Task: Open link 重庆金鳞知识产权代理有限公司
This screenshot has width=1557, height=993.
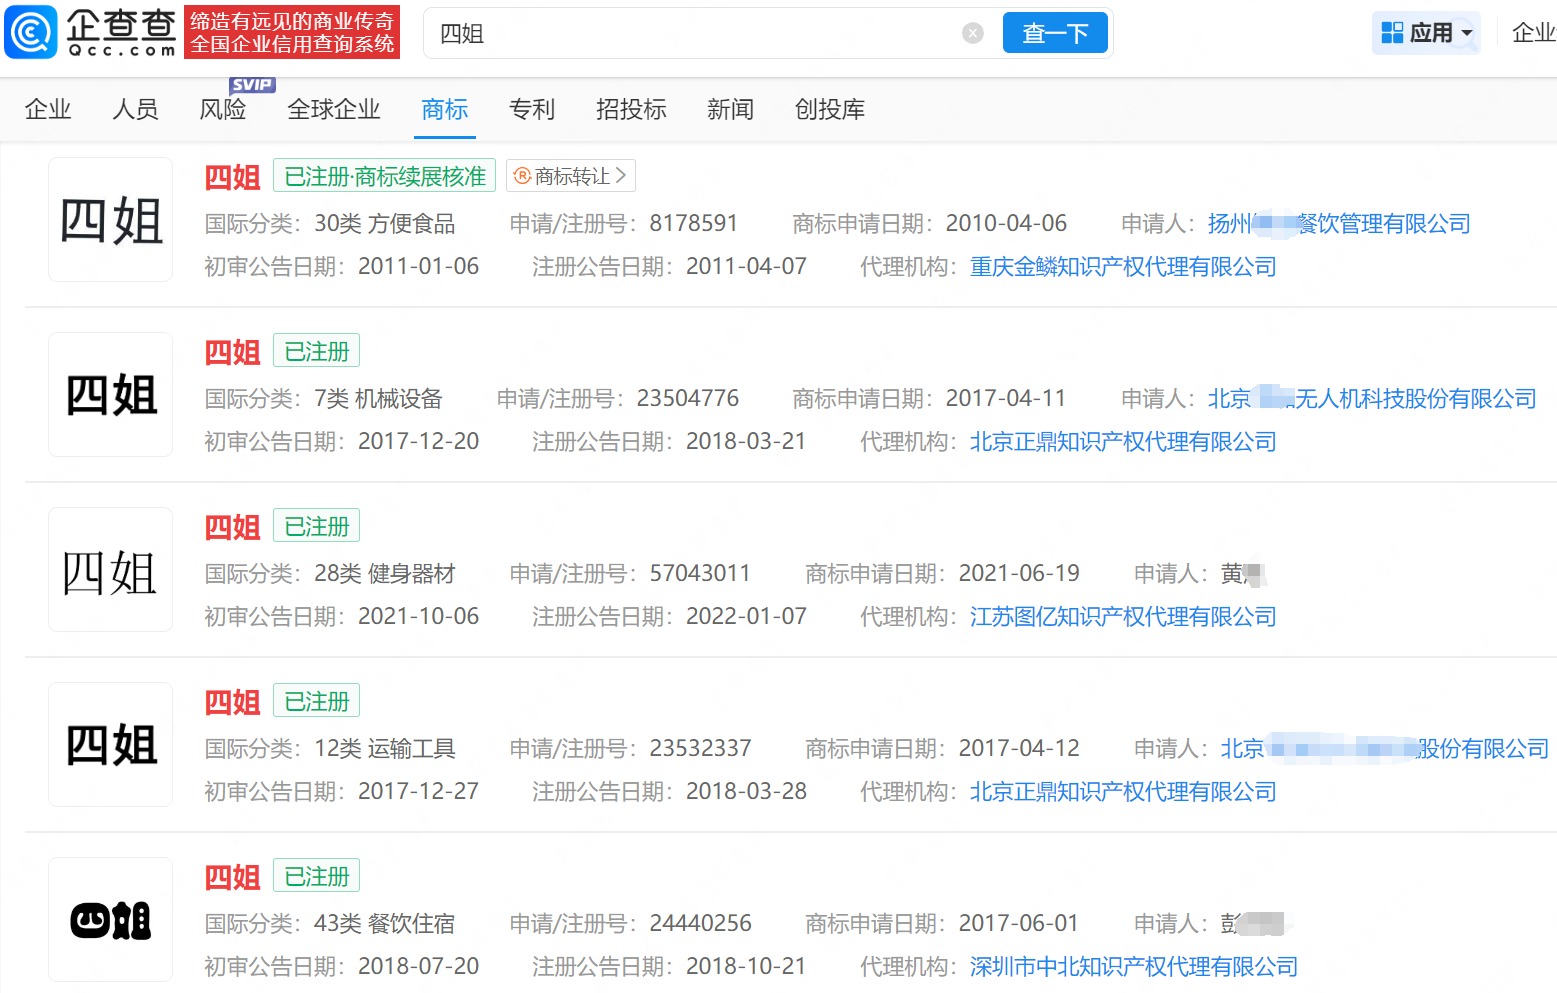Action: coord(1123,266)
